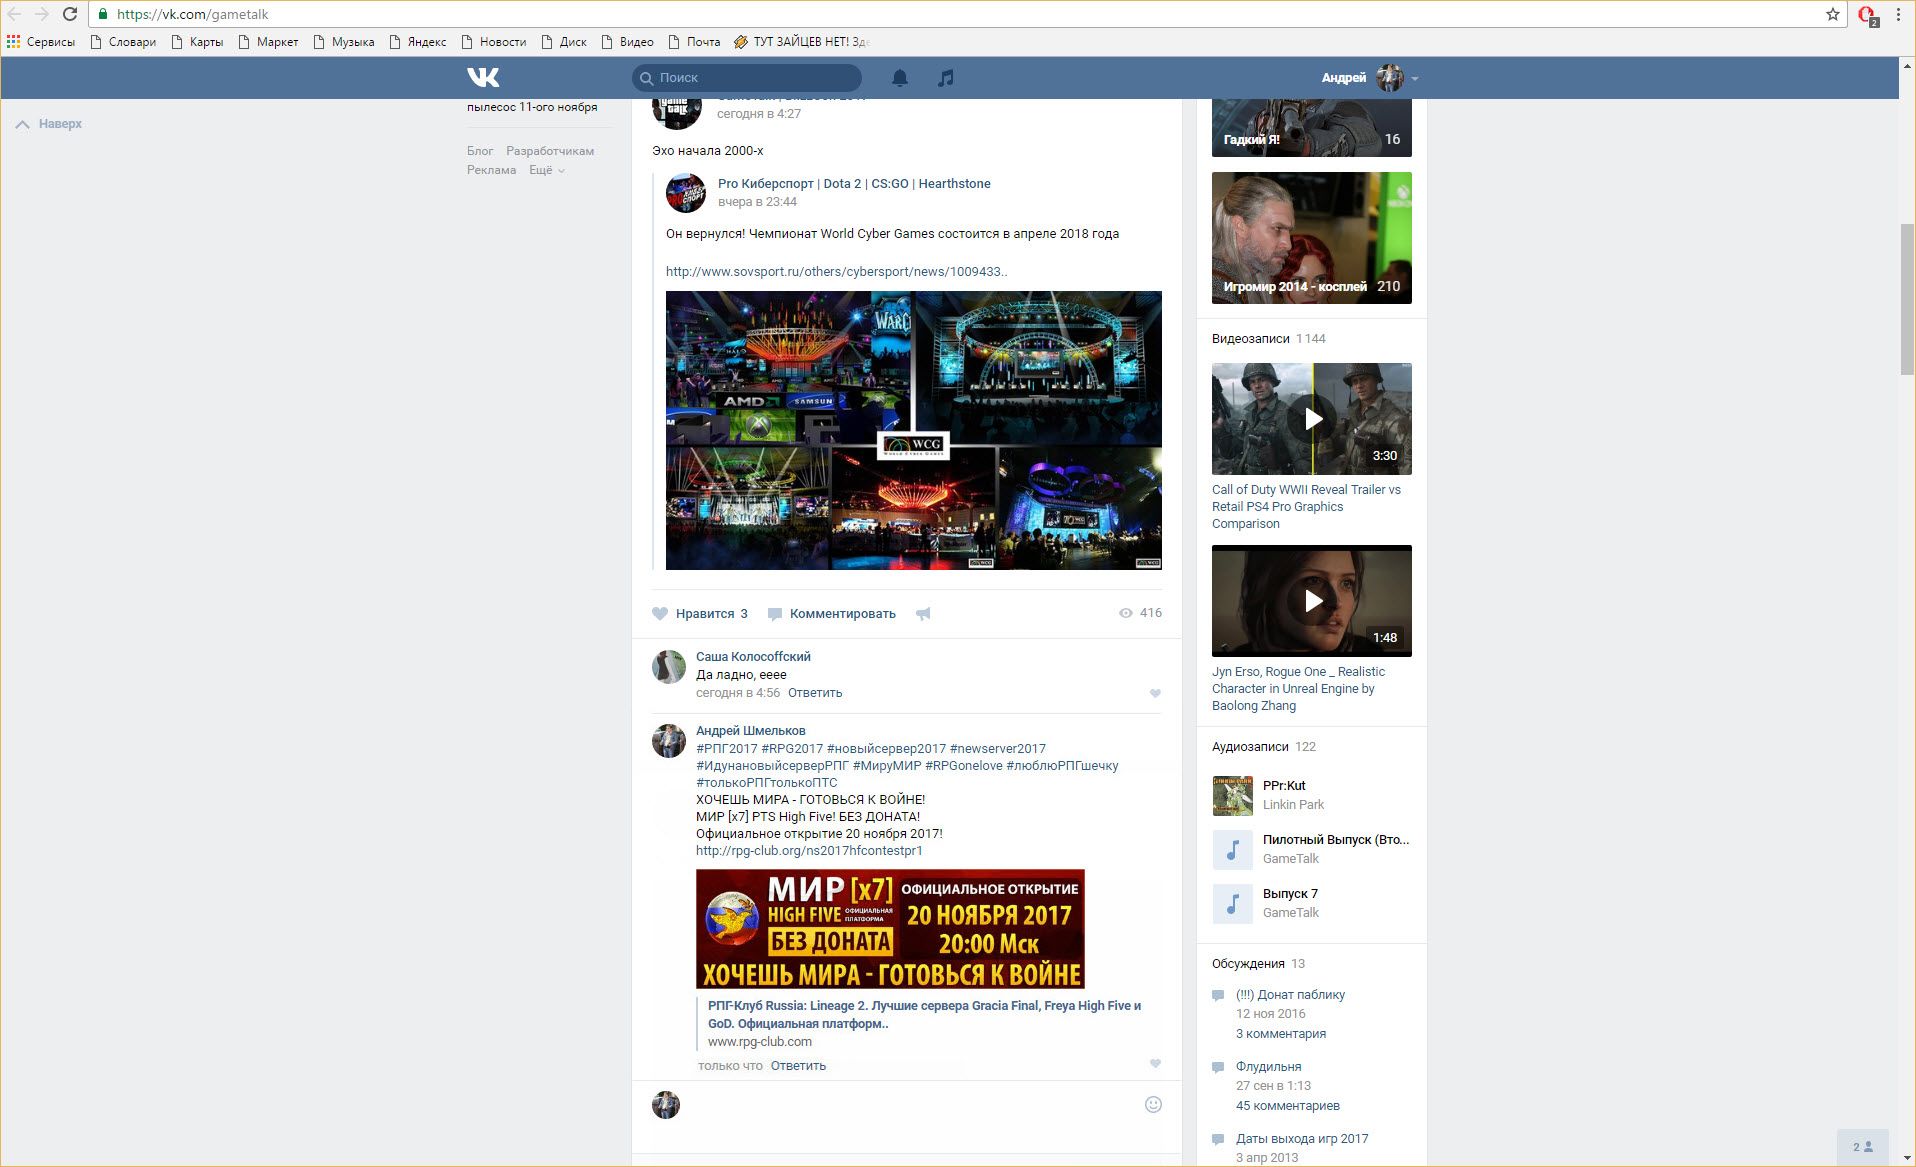Play Выпуск 7 audio track icon
Image resolution: width=1916 pixels, height=1167 pixels.
(x=1232, y=903)
